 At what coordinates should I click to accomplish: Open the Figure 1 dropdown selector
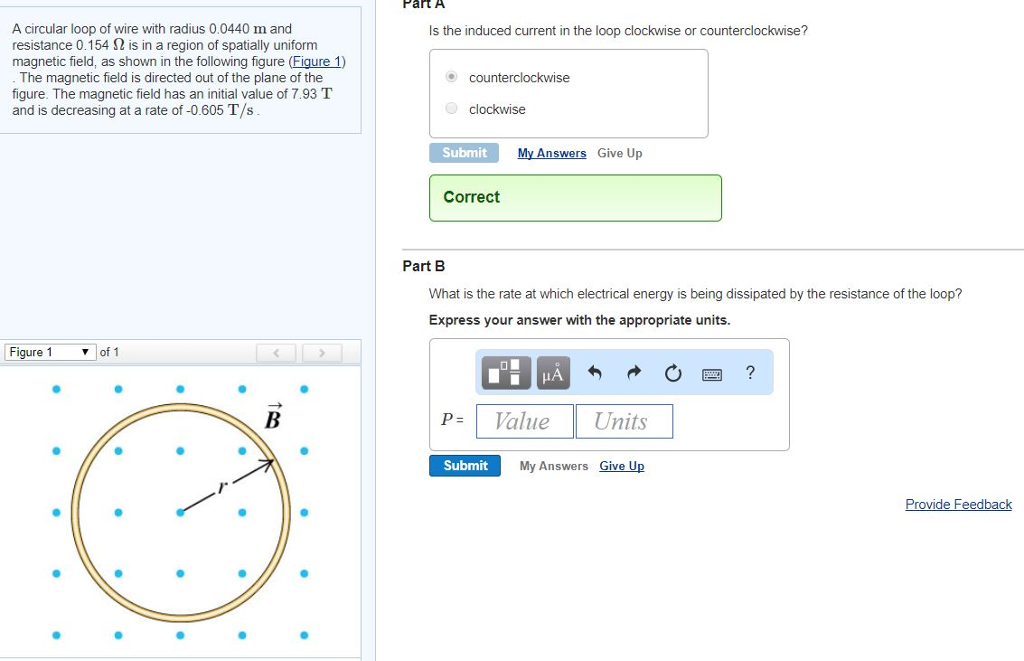click(49, 352)
